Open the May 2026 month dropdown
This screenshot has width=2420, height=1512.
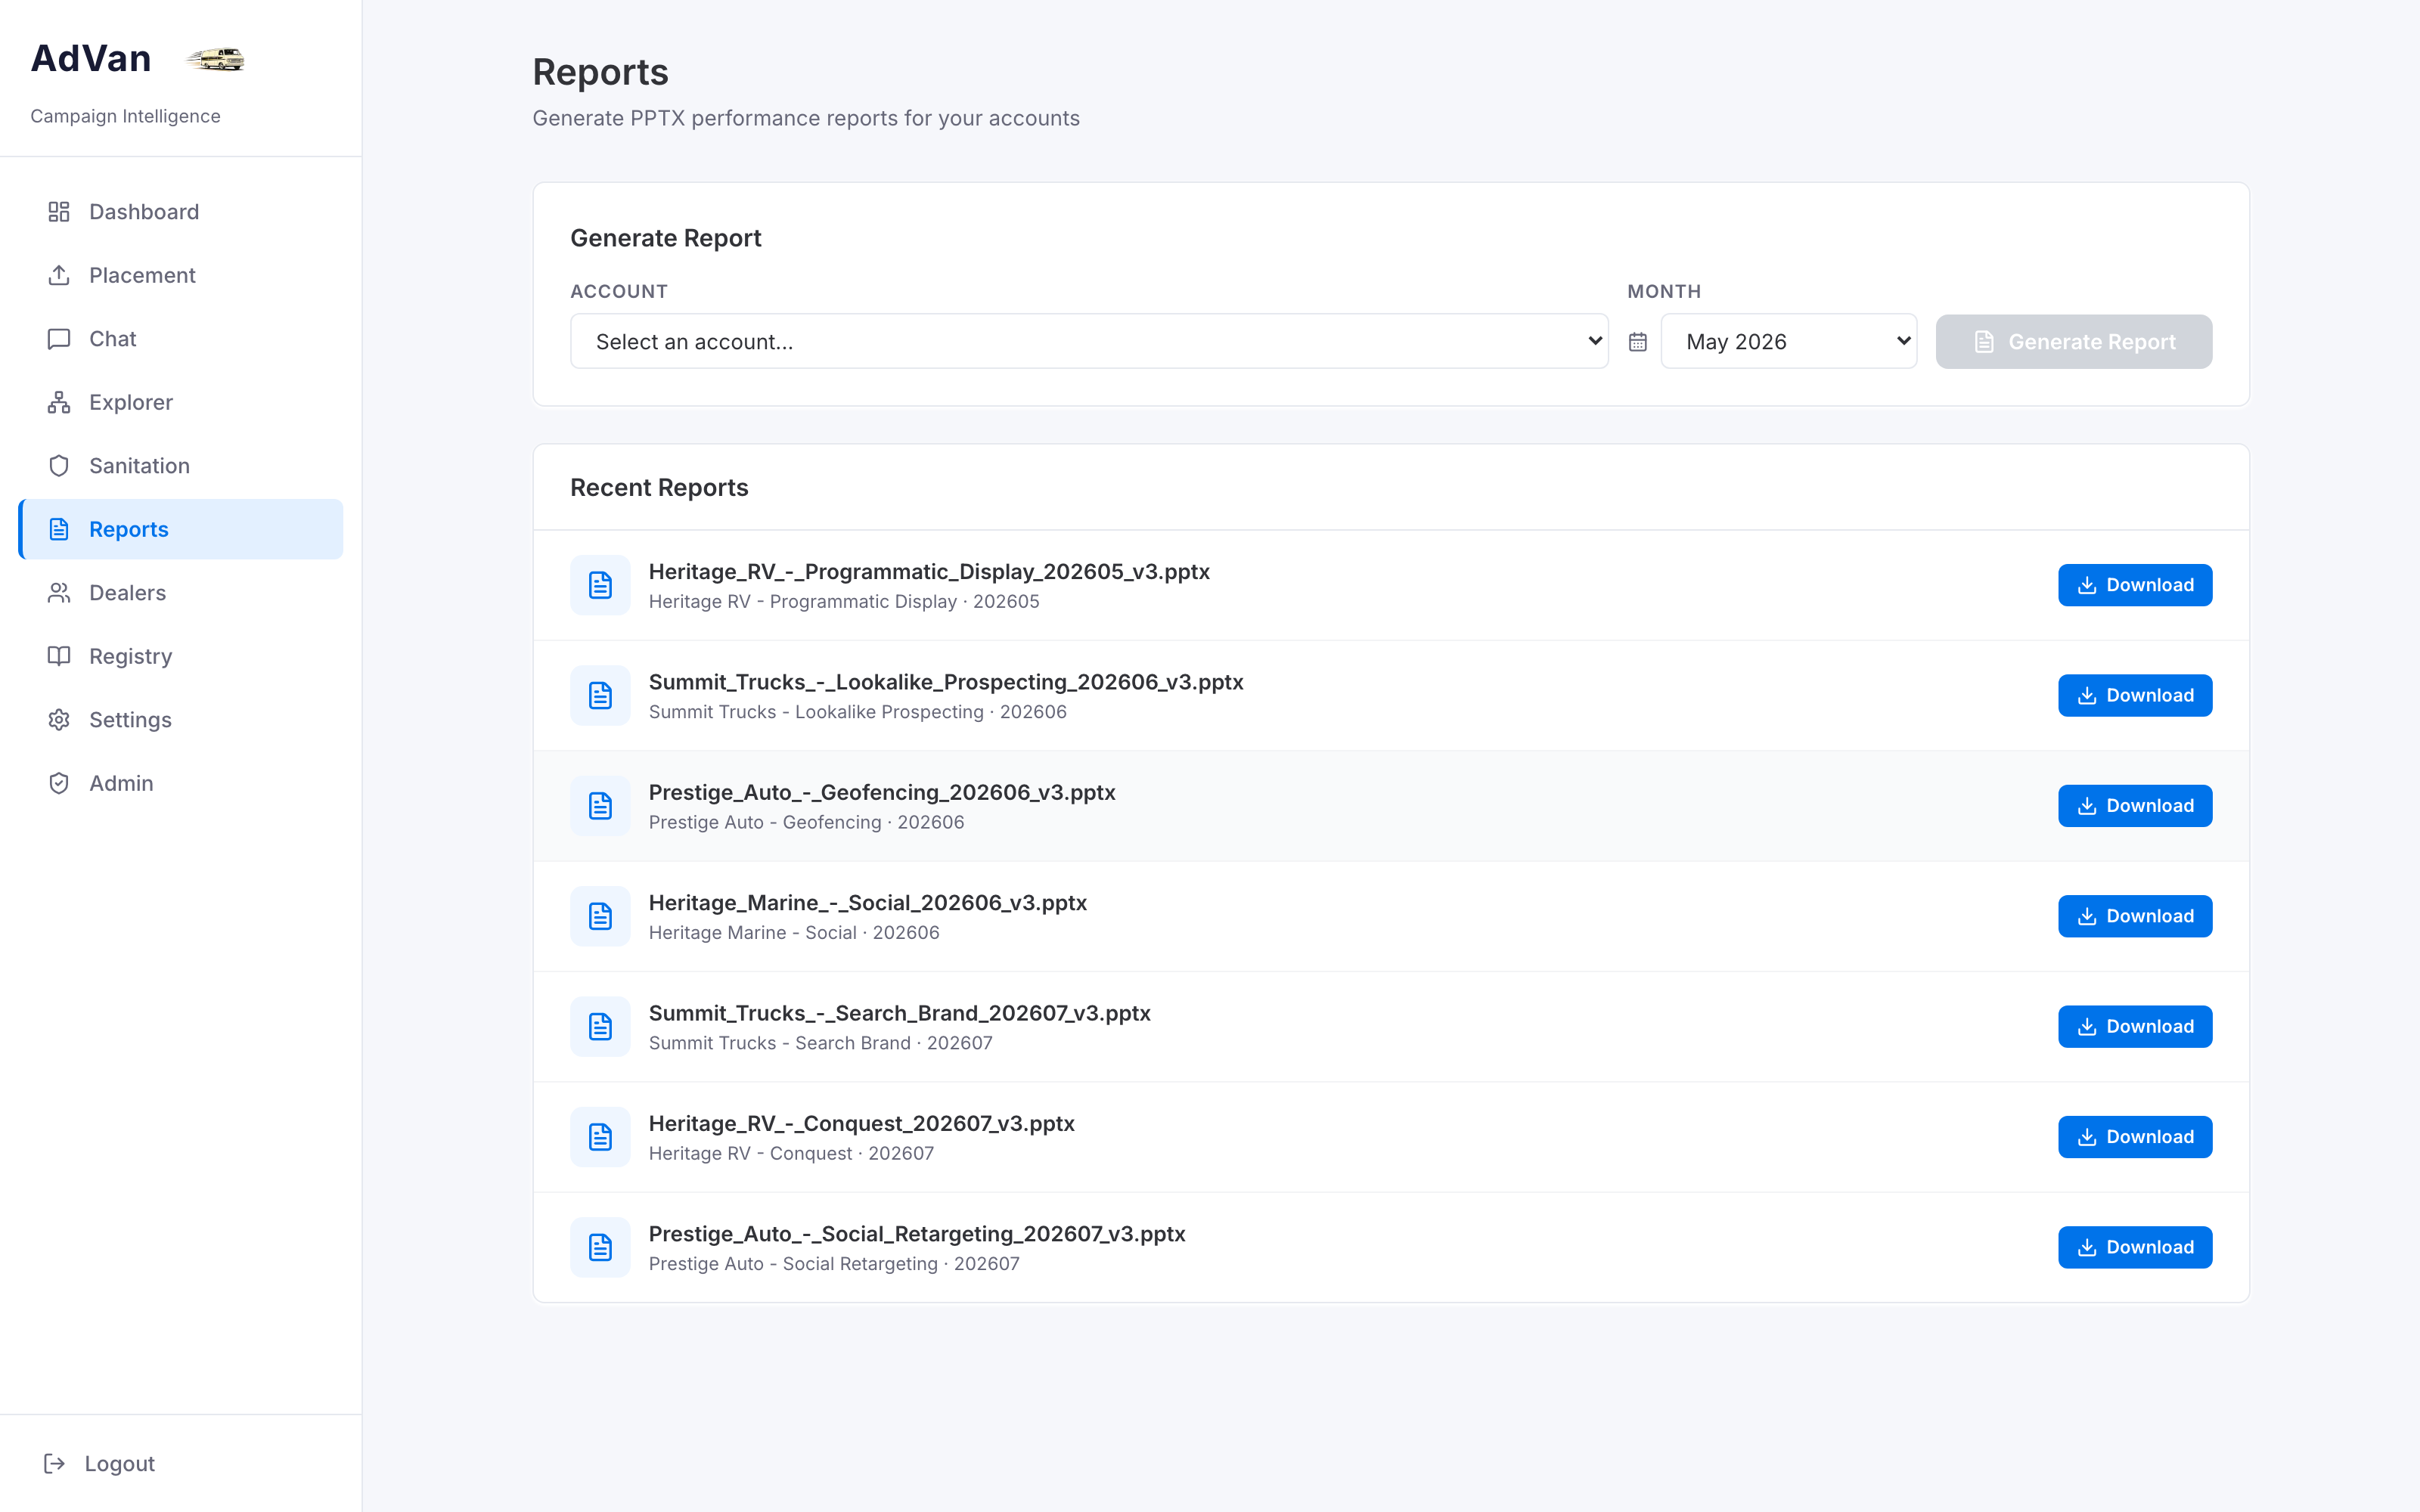[x=1789, y=342]
